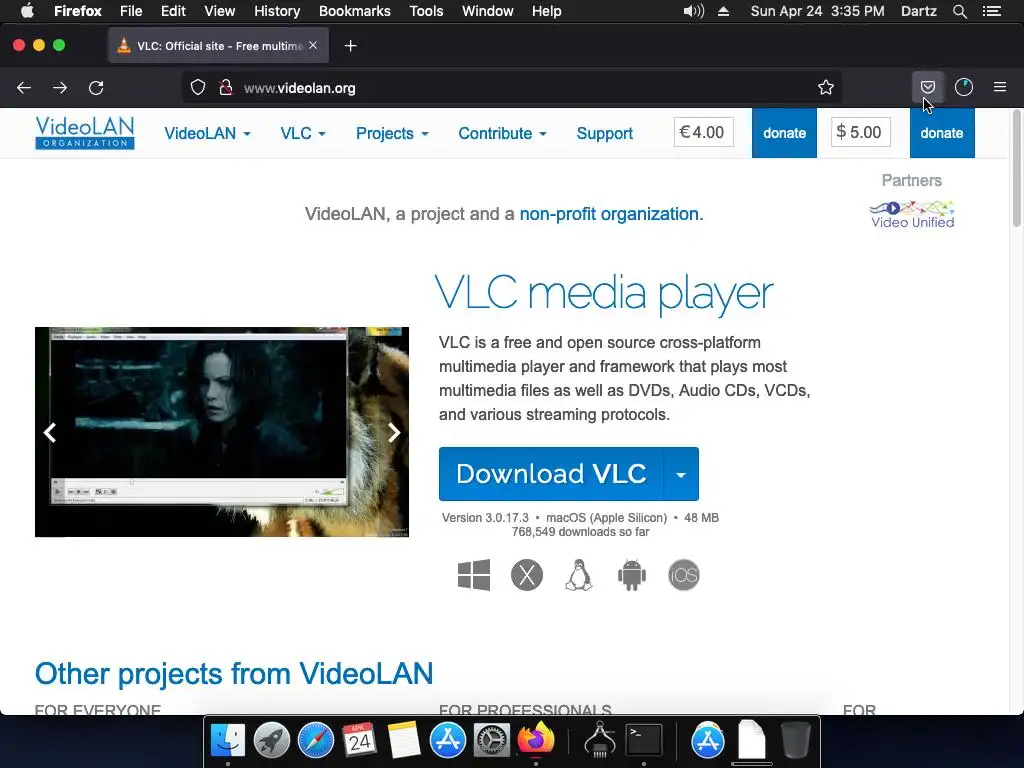The width and height of the screenshot is (1024, 768).
Task: Click the Download VLC button
Action: pos(551,474)
